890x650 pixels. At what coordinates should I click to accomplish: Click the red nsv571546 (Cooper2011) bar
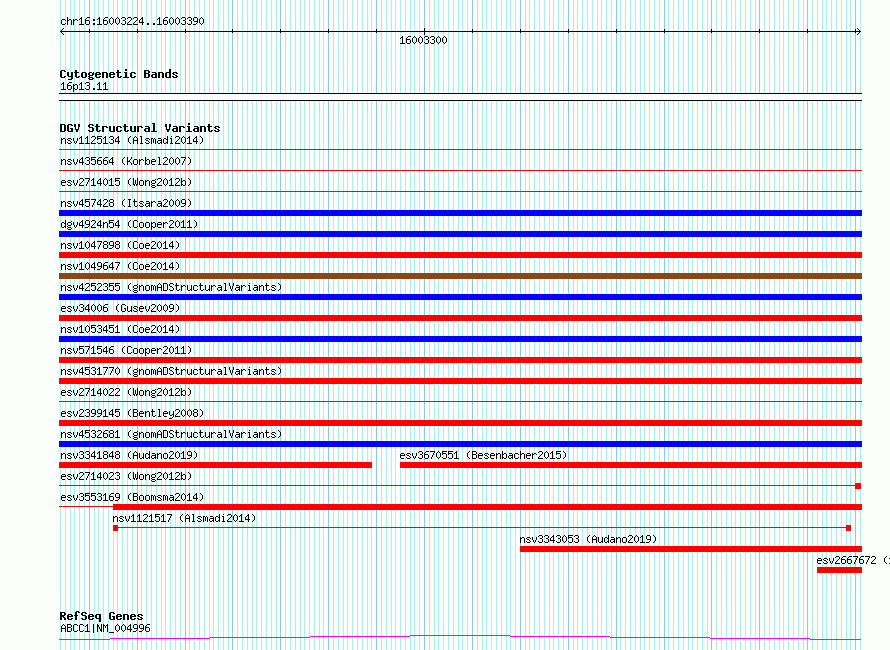click(x=460, y=360)
